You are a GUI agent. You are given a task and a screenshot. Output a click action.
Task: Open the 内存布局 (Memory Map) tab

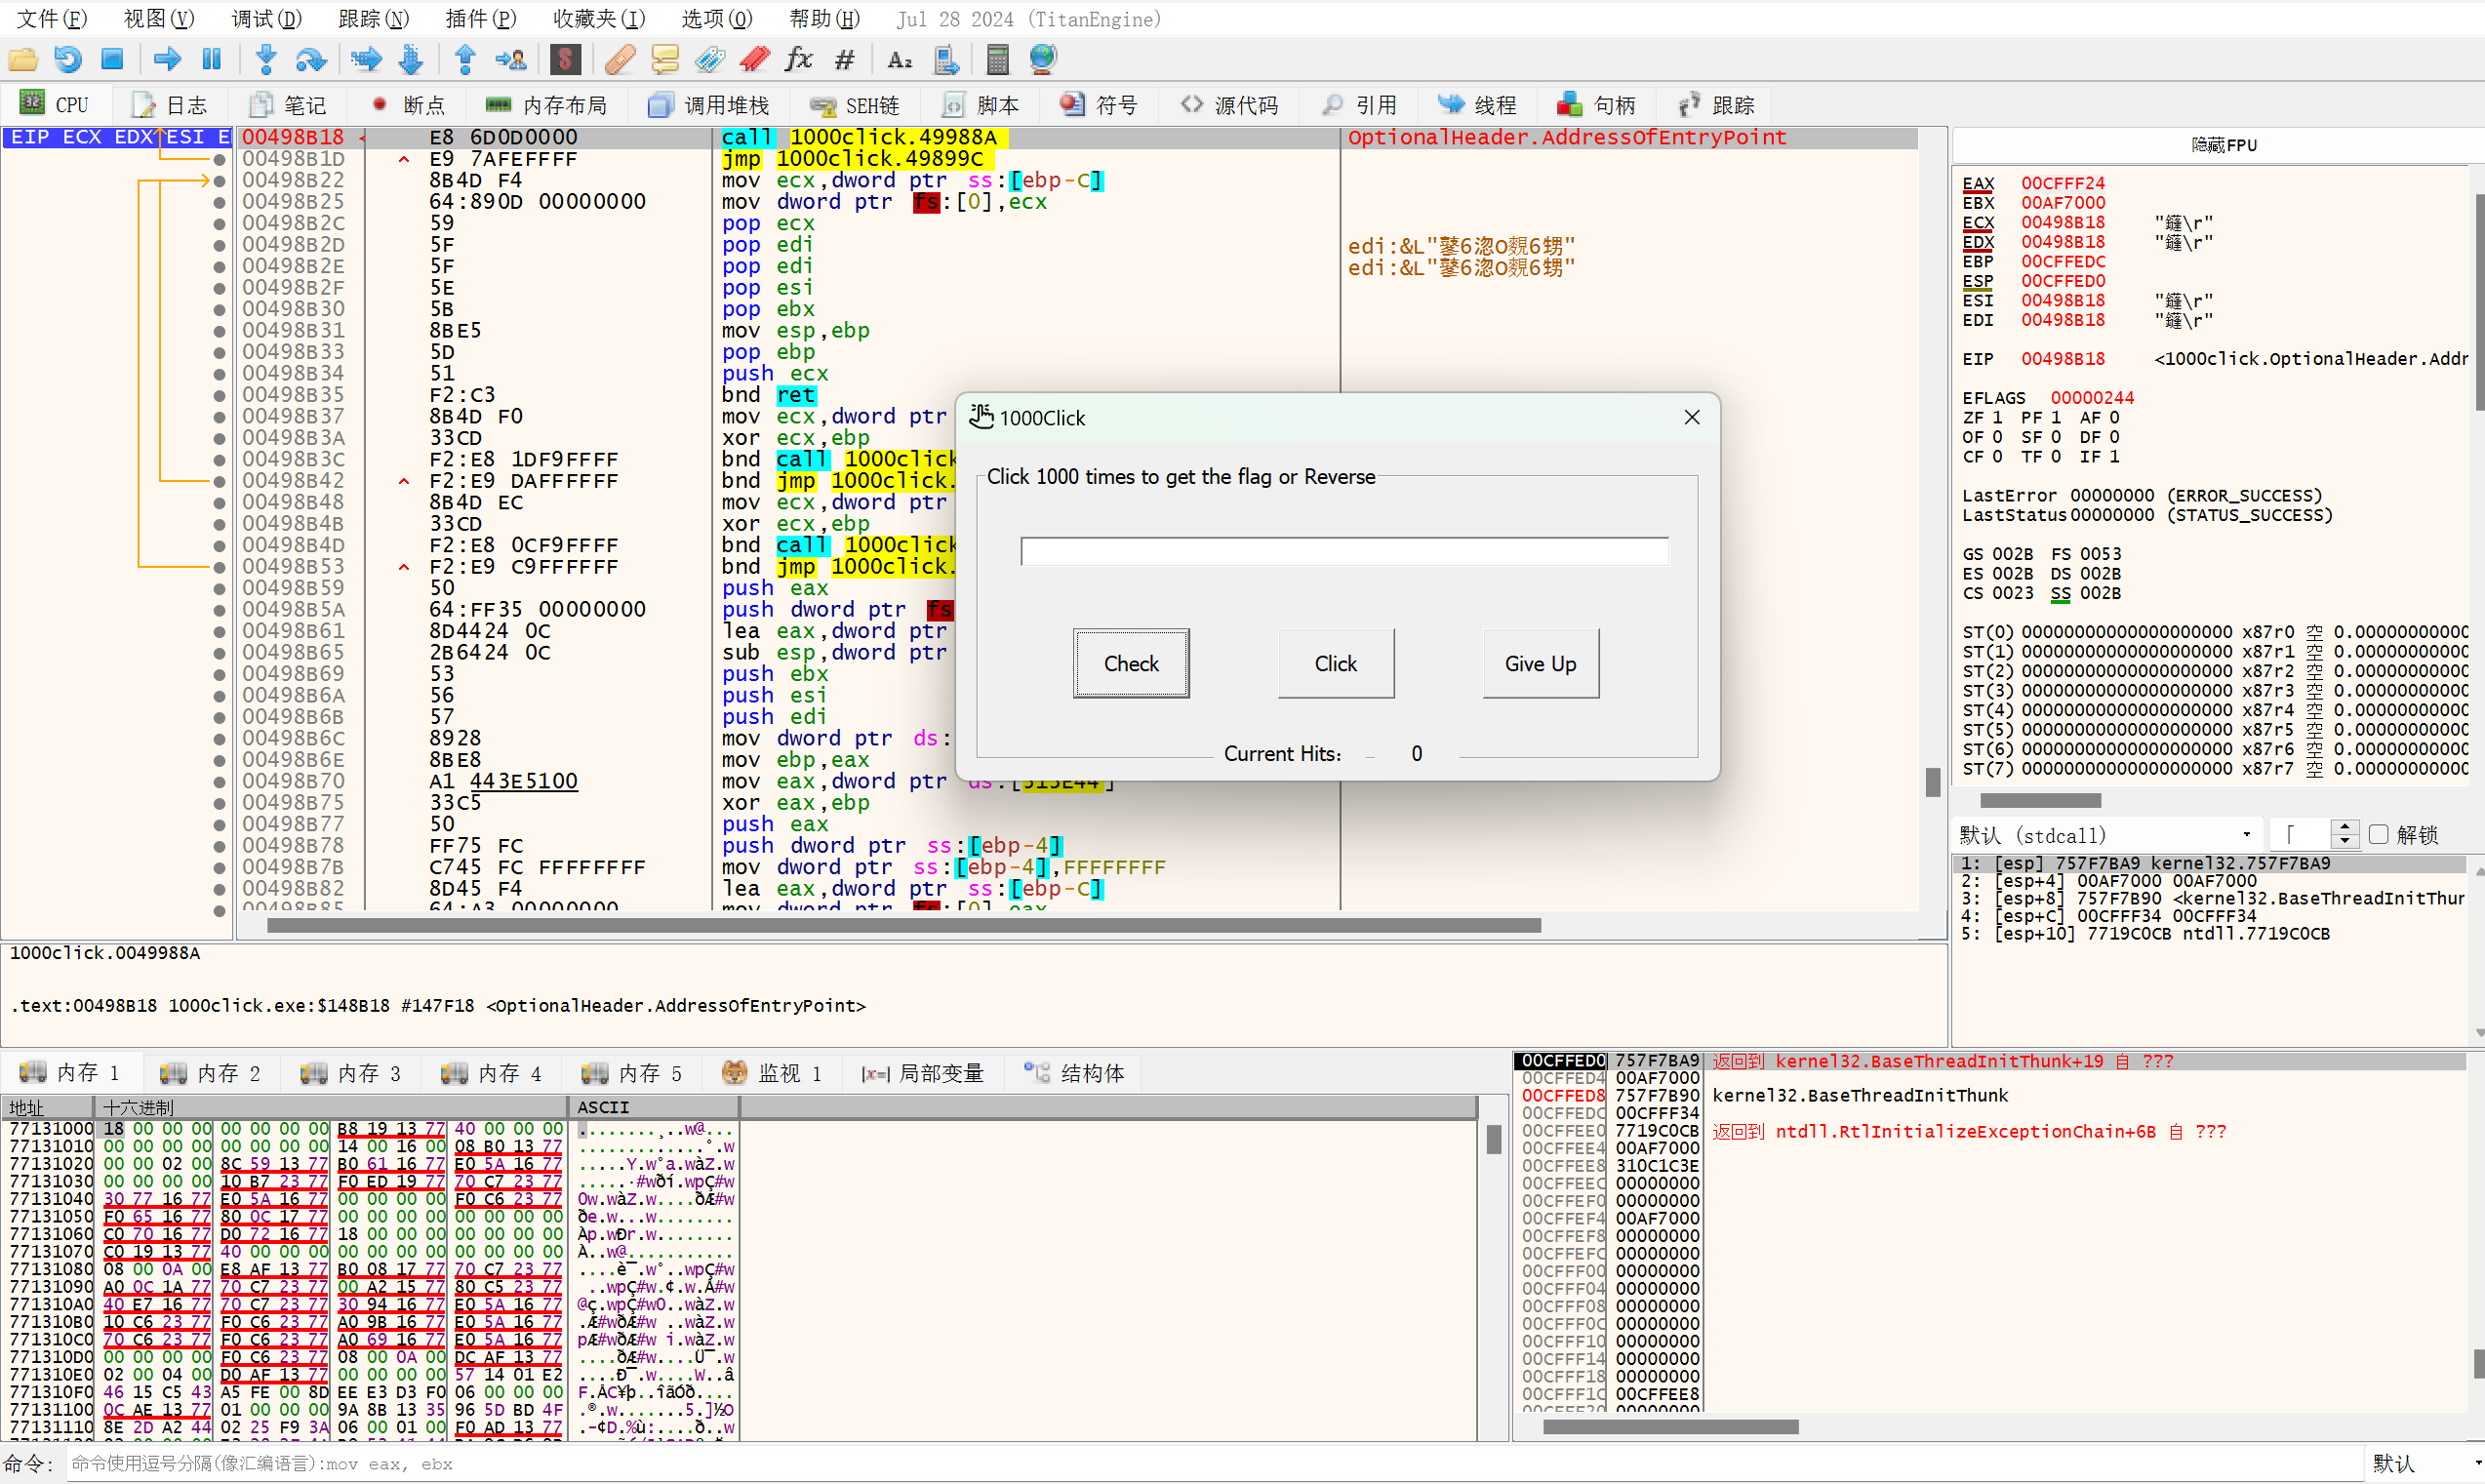(546, 105)
